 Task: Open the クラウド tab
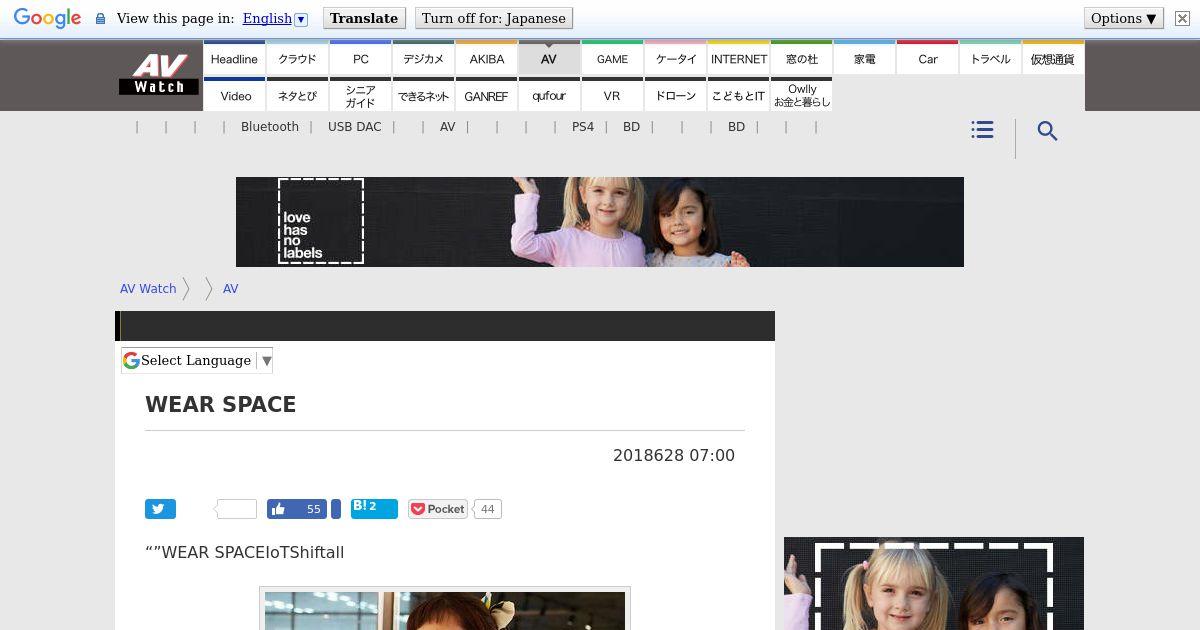(x=297, y=58)
